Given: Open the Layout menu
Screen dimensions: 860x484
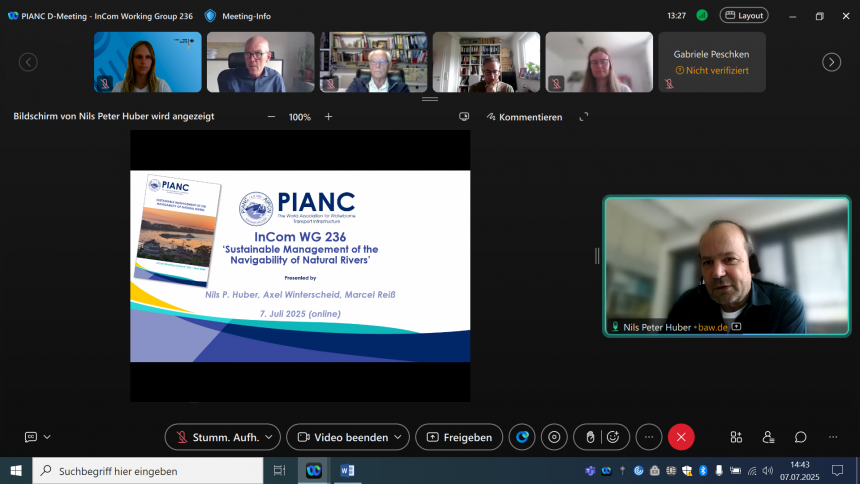Looking at the screenshot, I should [744, 15].
